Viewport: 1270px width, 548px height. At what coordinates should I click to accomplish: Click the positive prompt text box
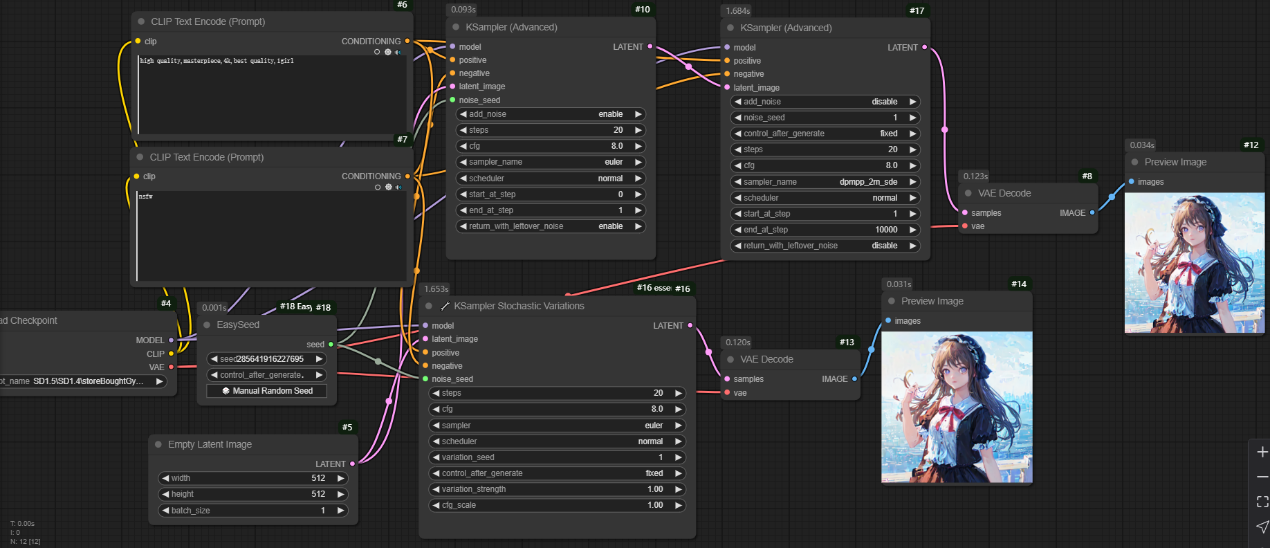point(272,95)
